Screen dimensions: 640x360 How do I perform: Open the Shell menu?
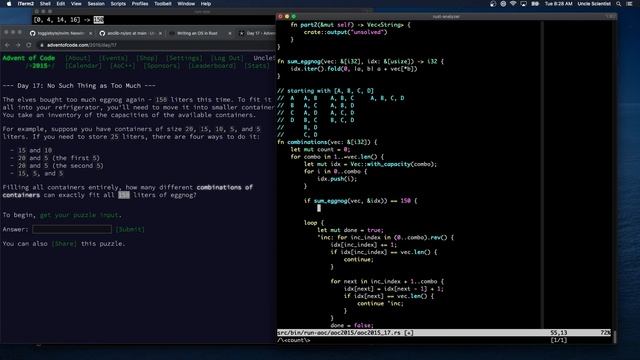point(45,4)
